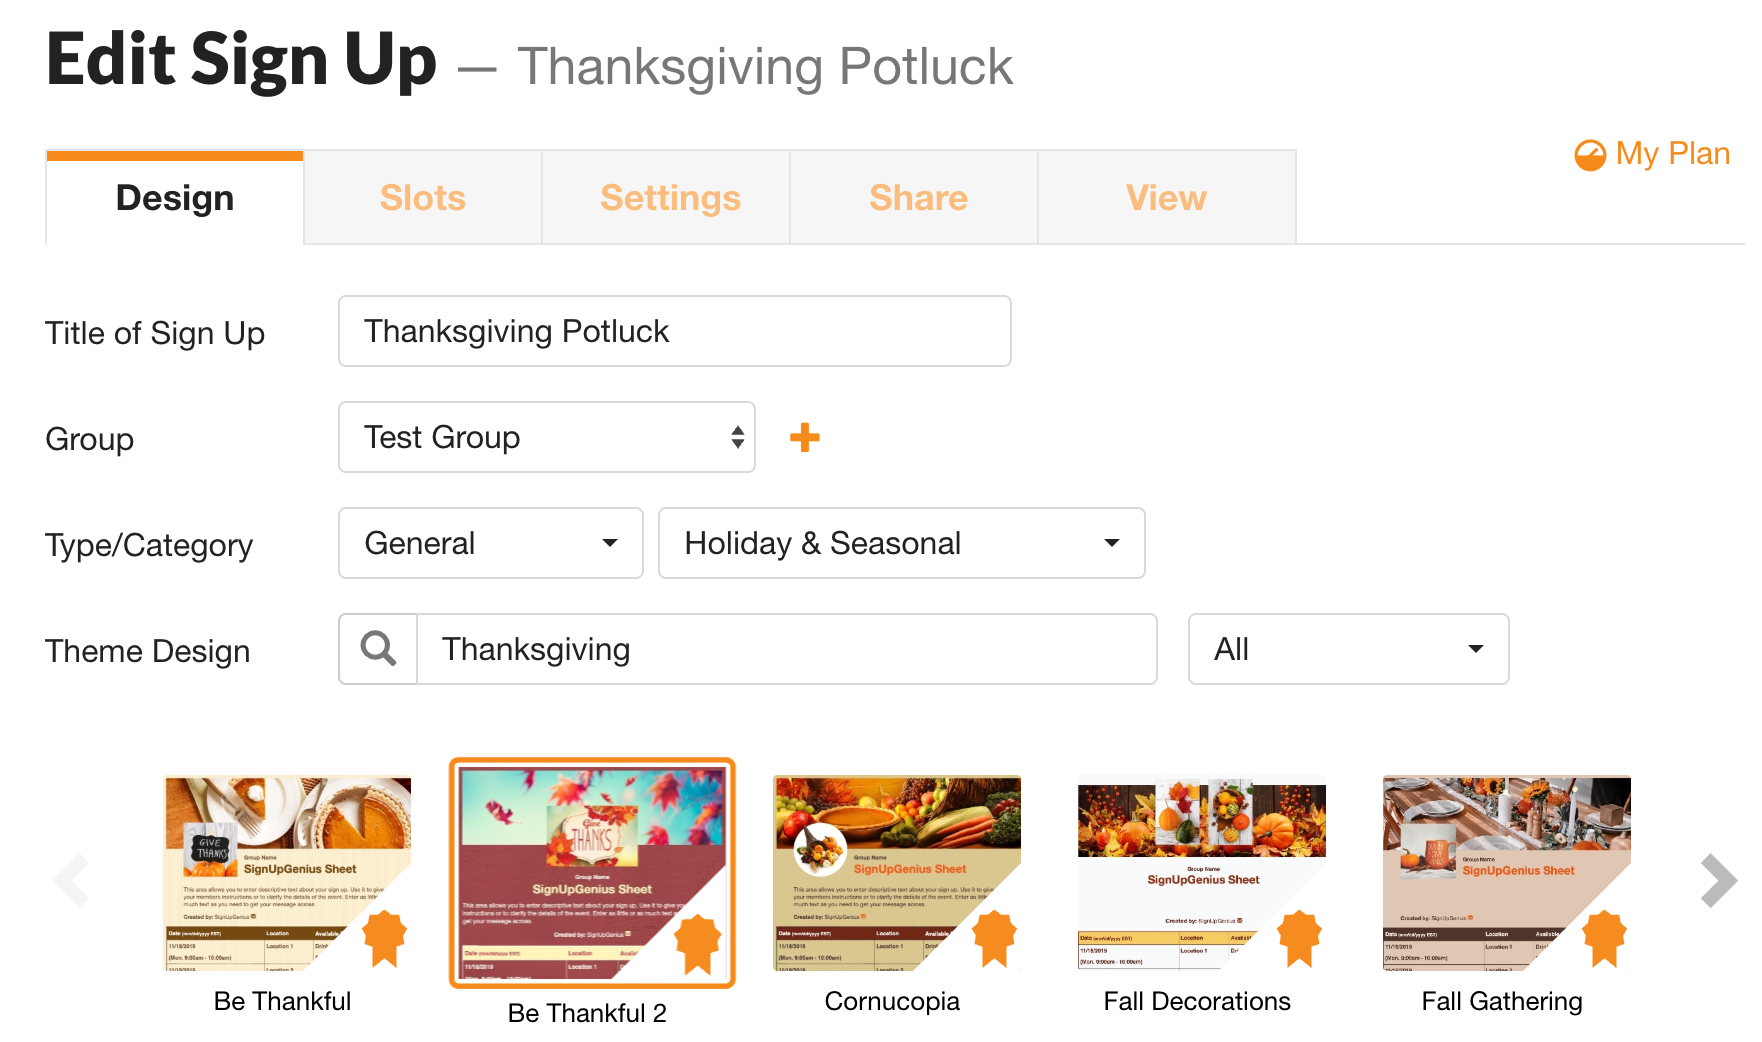Open the Holiday & Seasonal category dropdown

900,543
